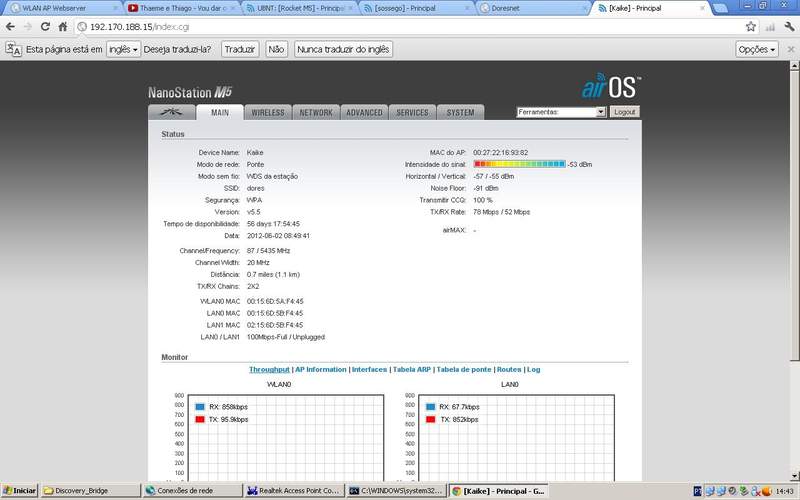Click the translate icon in the infobar
Viewport: 800px width, 500px height.
click(13, 49)
